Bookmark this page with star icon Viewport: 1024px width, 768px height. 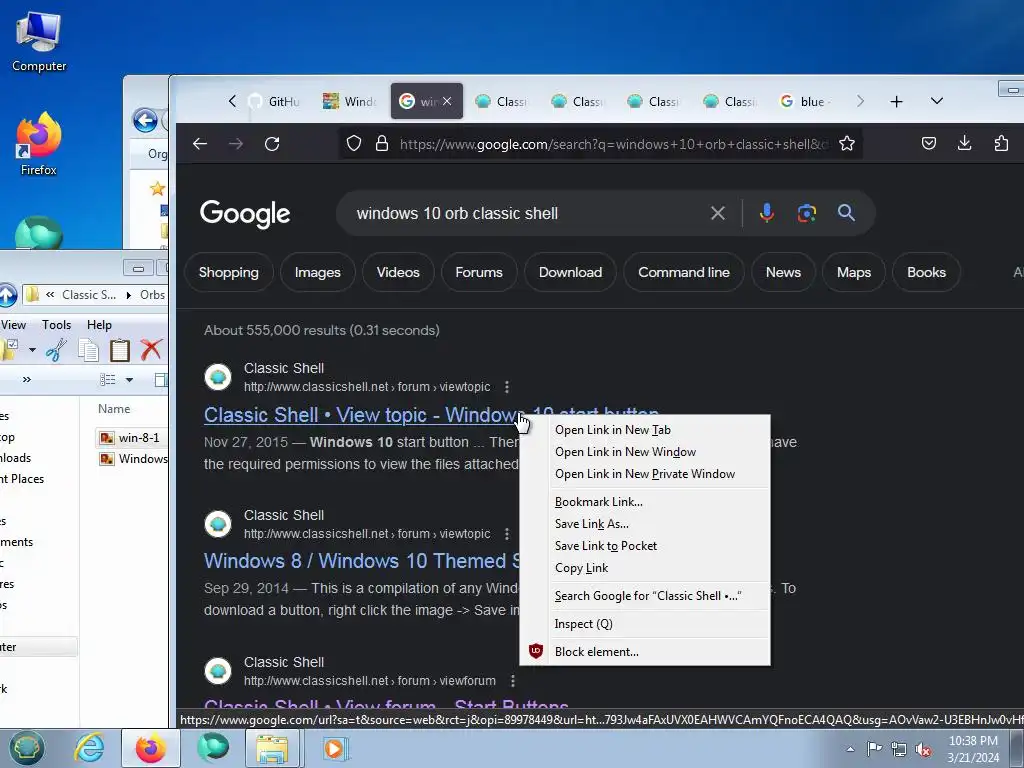[847, 144]
